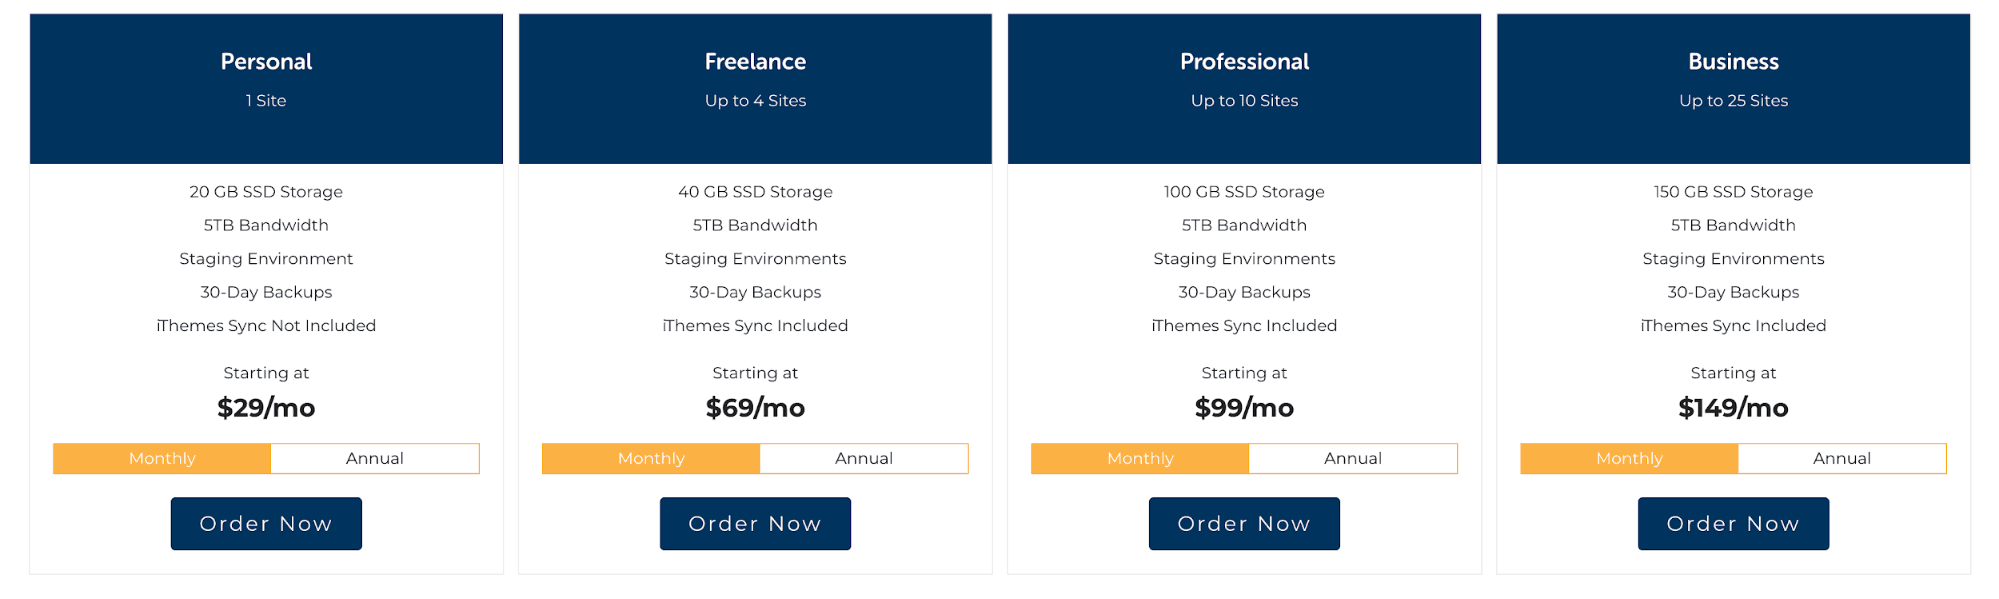
Task: Click the Business plan title
Action: click(1732, 61)
